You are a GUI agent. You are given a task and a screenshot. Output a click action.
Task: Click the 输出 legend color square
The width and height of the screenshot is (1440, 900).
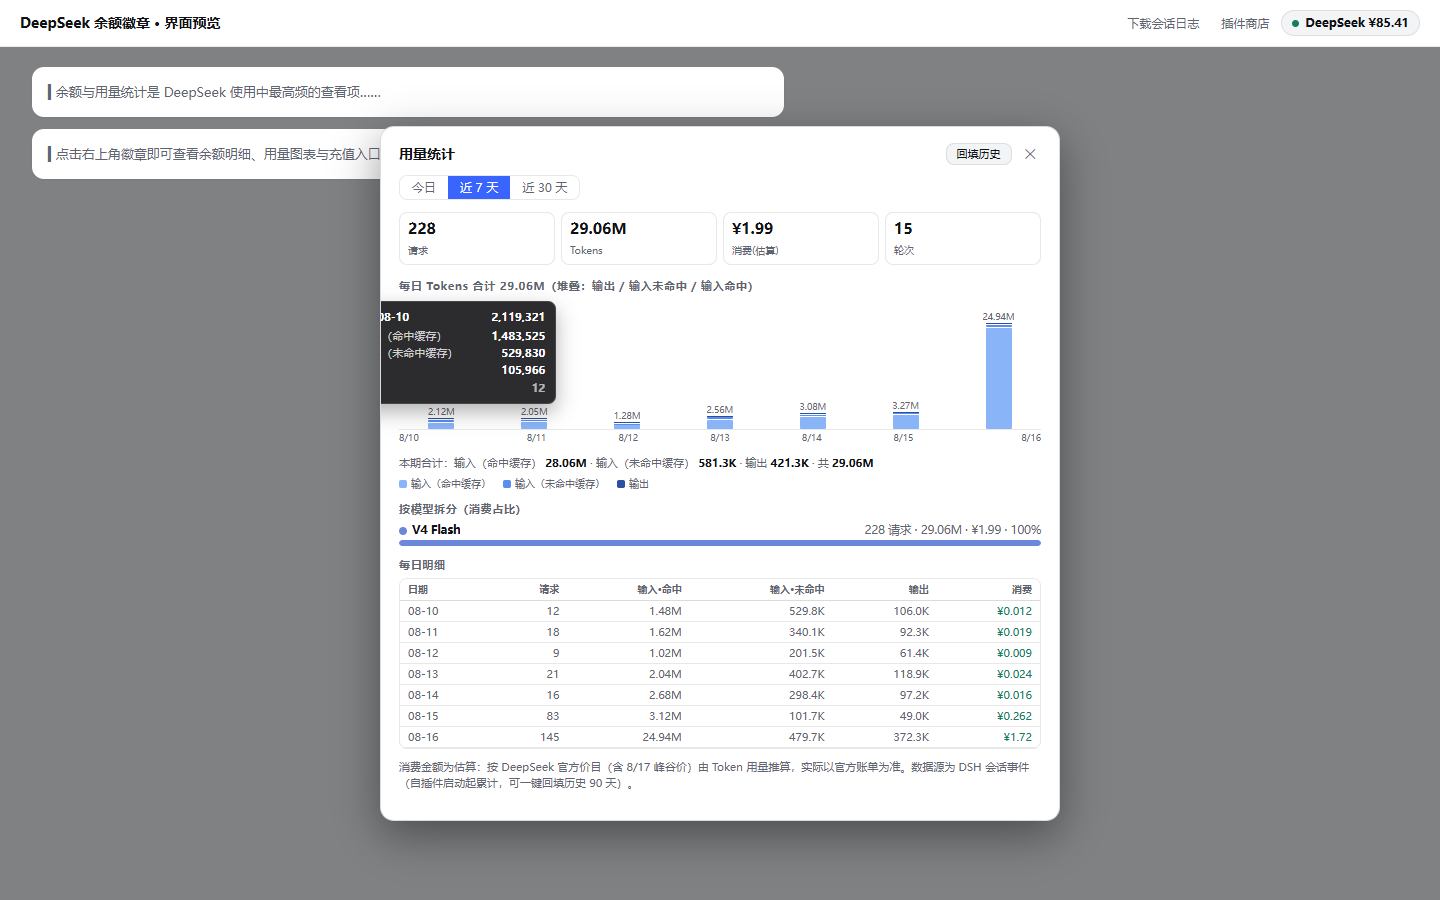[621, 484]
